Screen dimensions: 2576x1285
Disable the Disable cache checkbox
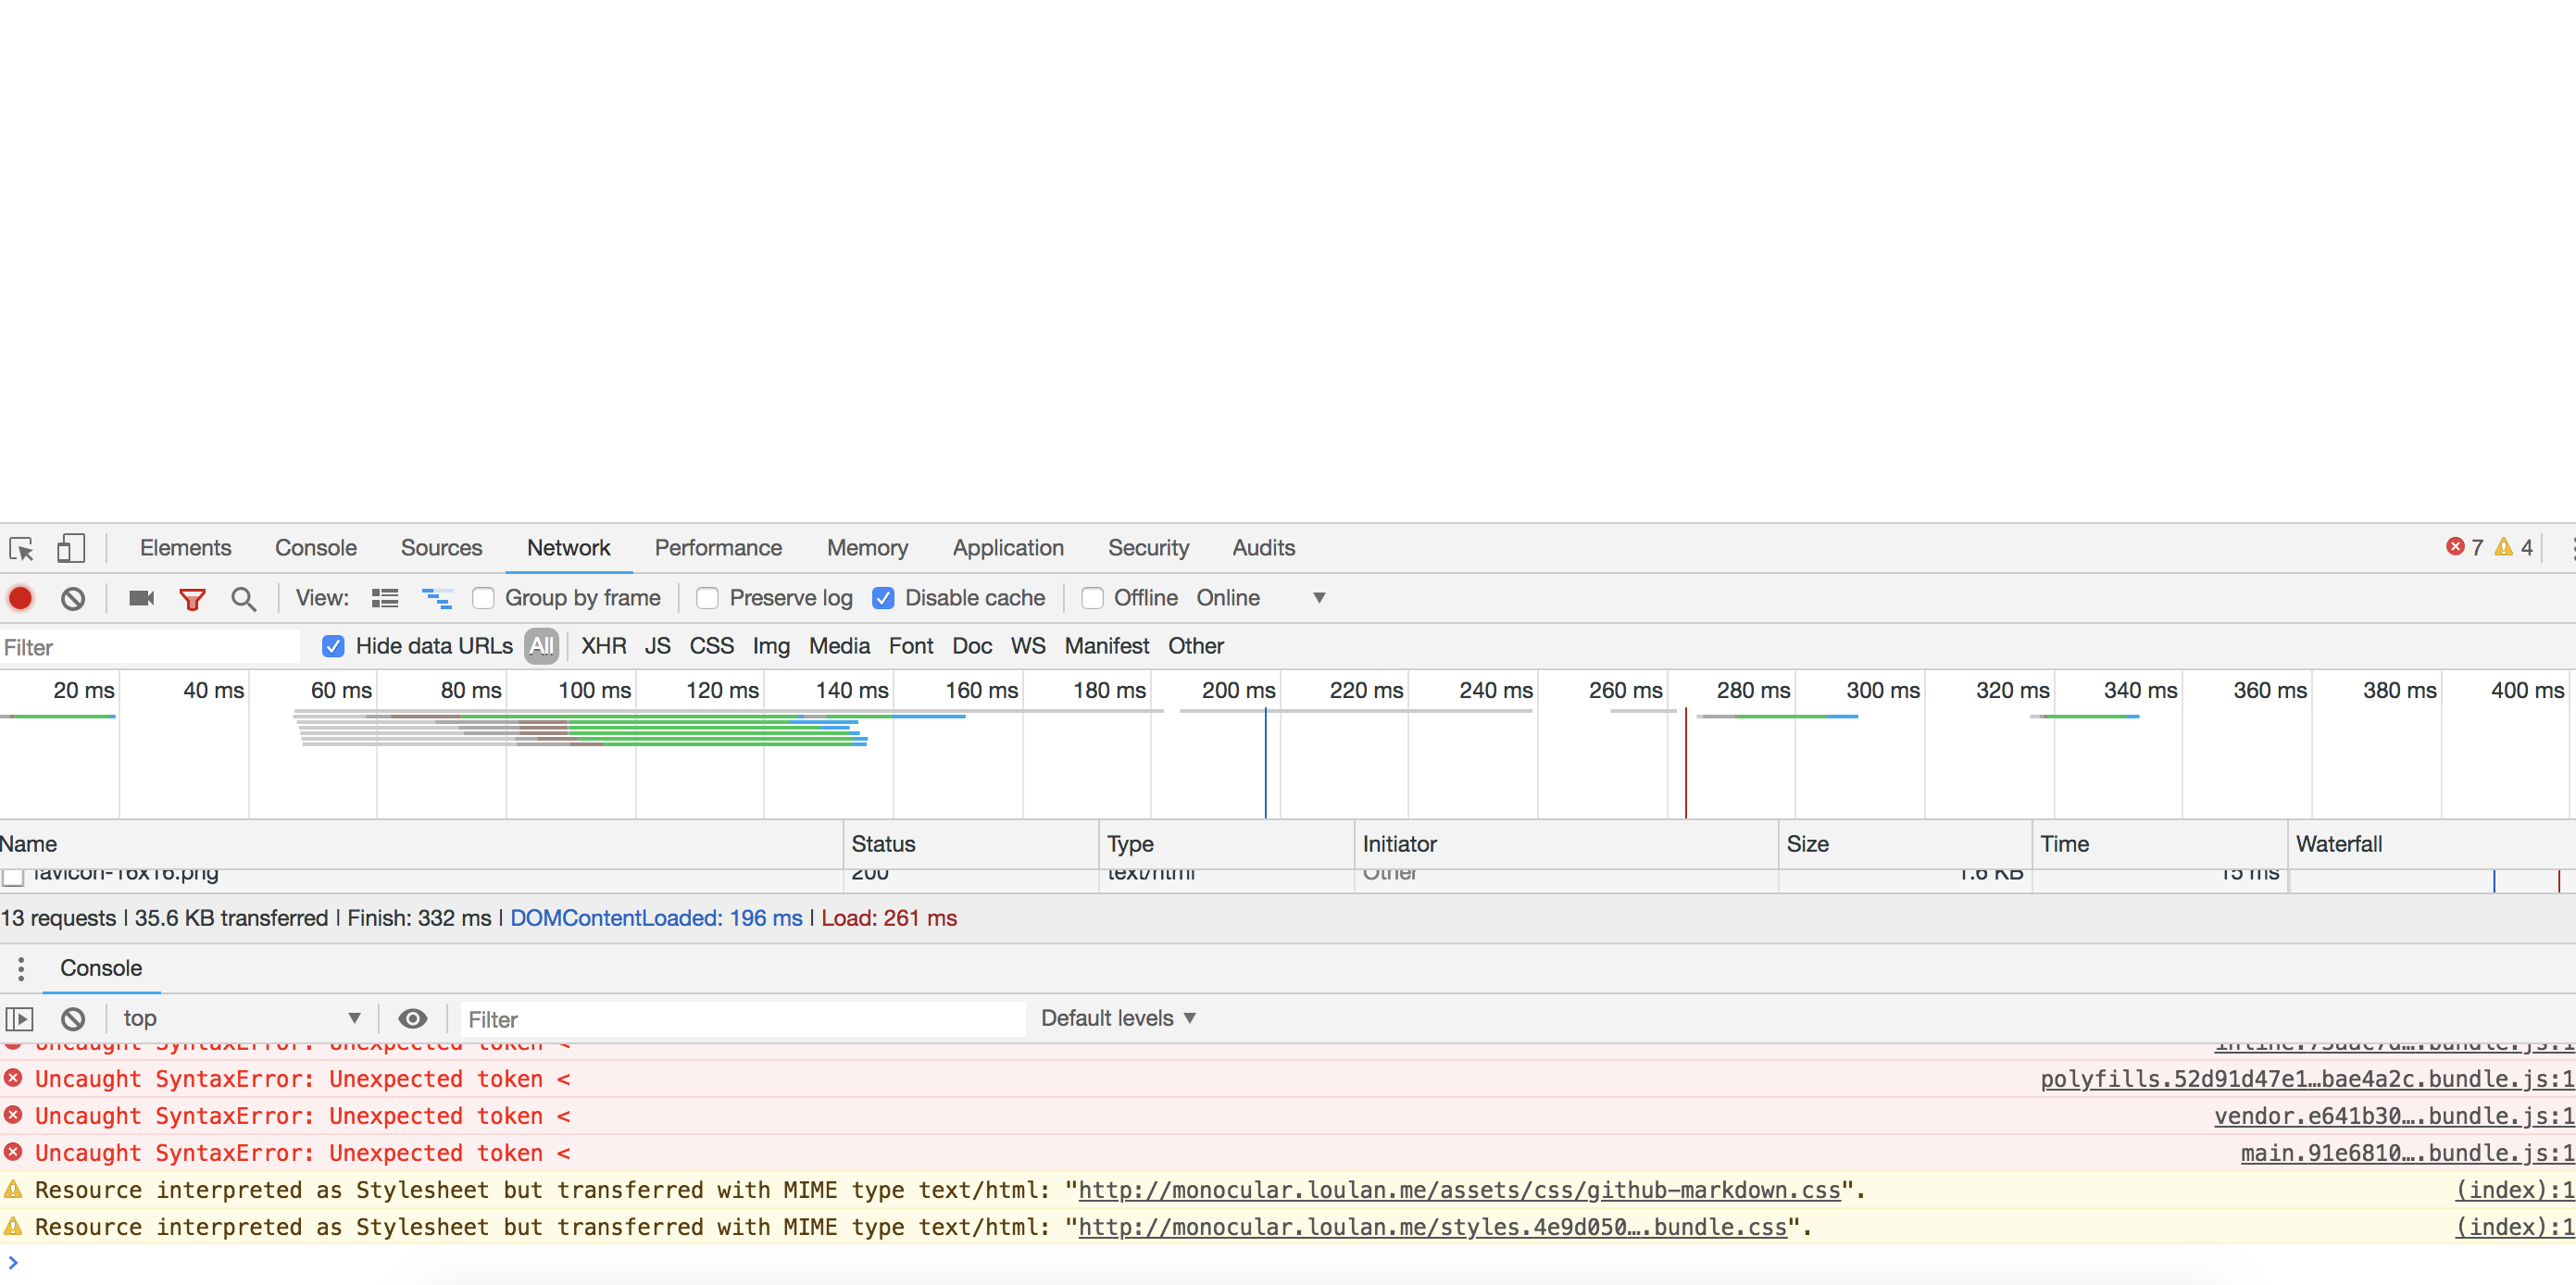point(884,597)
